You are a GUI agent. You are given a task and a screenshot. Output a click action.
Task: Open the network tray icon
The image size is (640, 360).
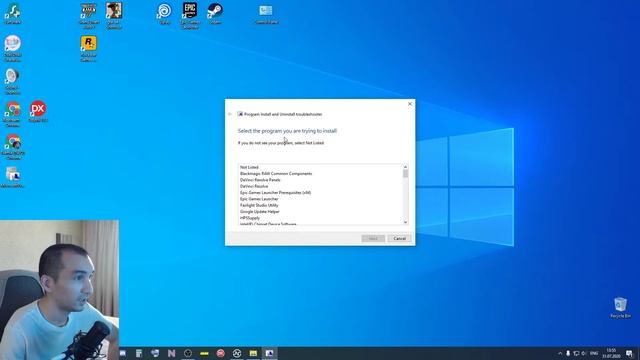[x=576, y=353]
